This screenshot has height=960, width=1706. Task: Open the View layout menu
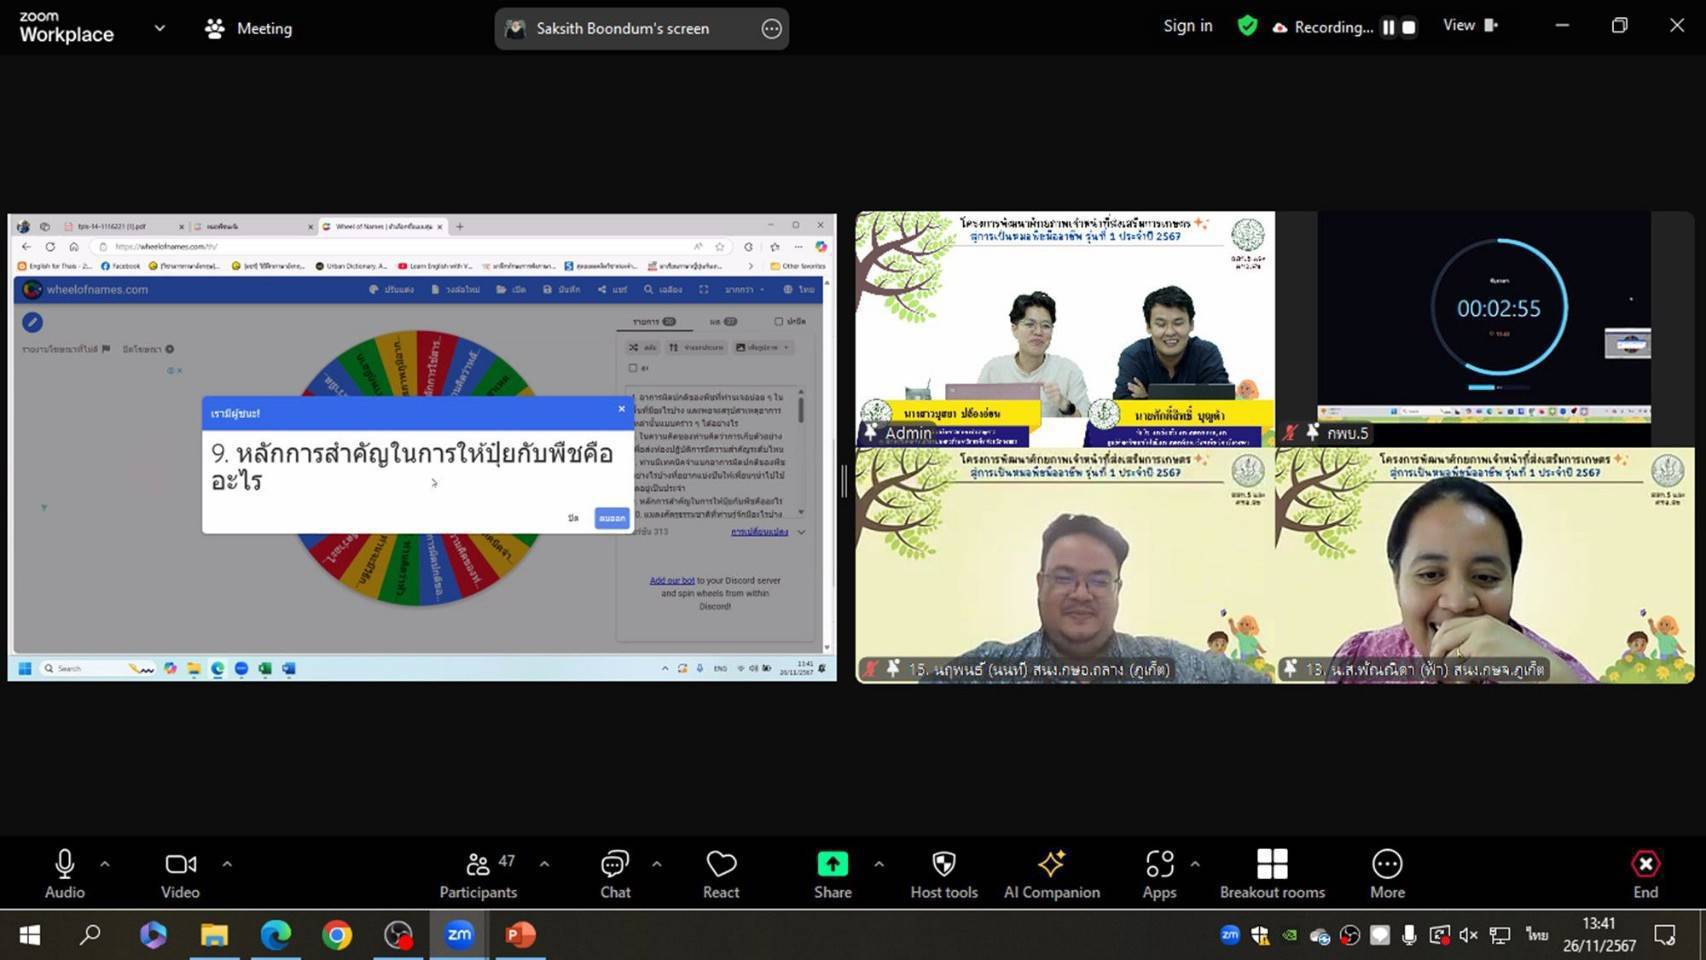click(1470, 26)
